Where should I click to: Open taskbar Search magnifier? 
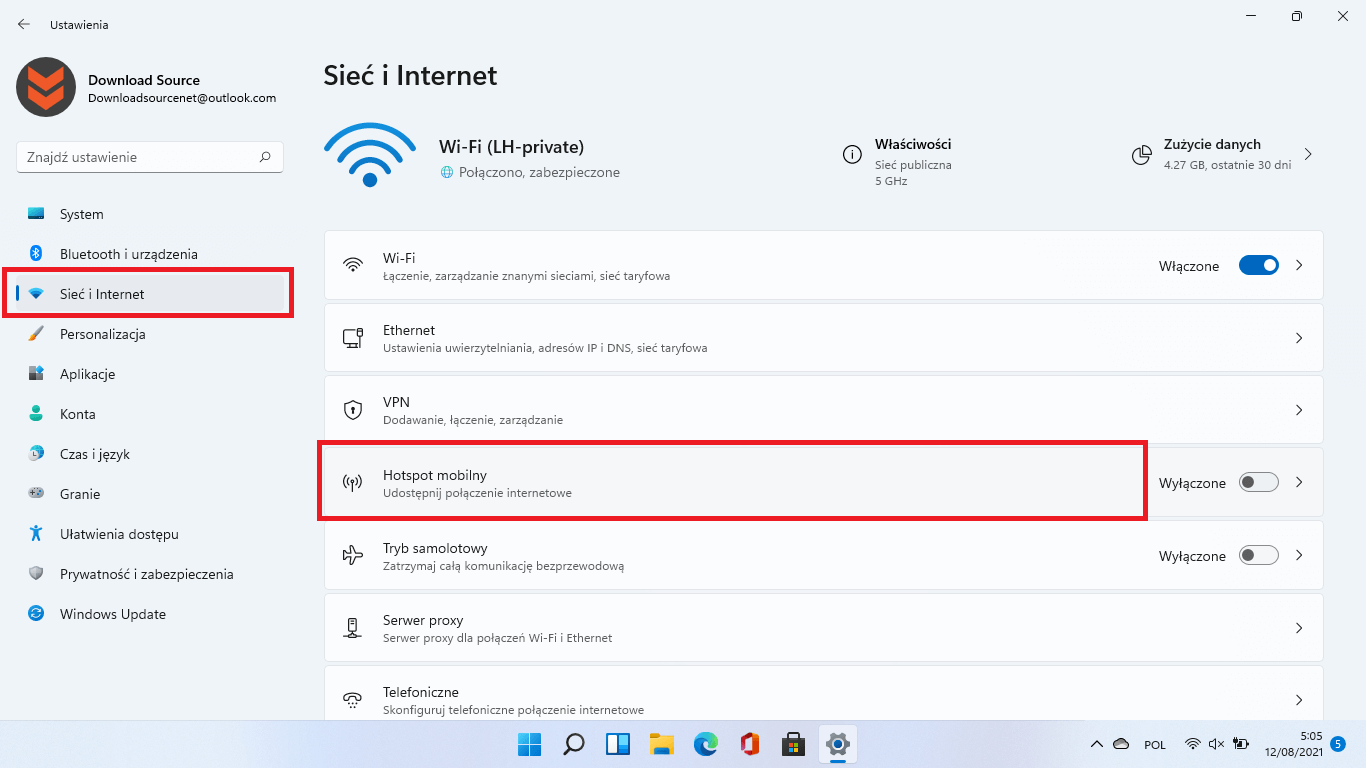[x=574, y=744]
